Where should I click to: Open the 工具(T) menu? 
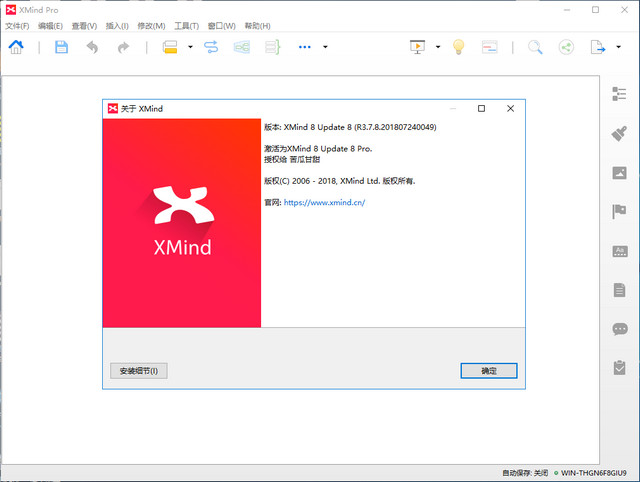(x=187, y=26)
